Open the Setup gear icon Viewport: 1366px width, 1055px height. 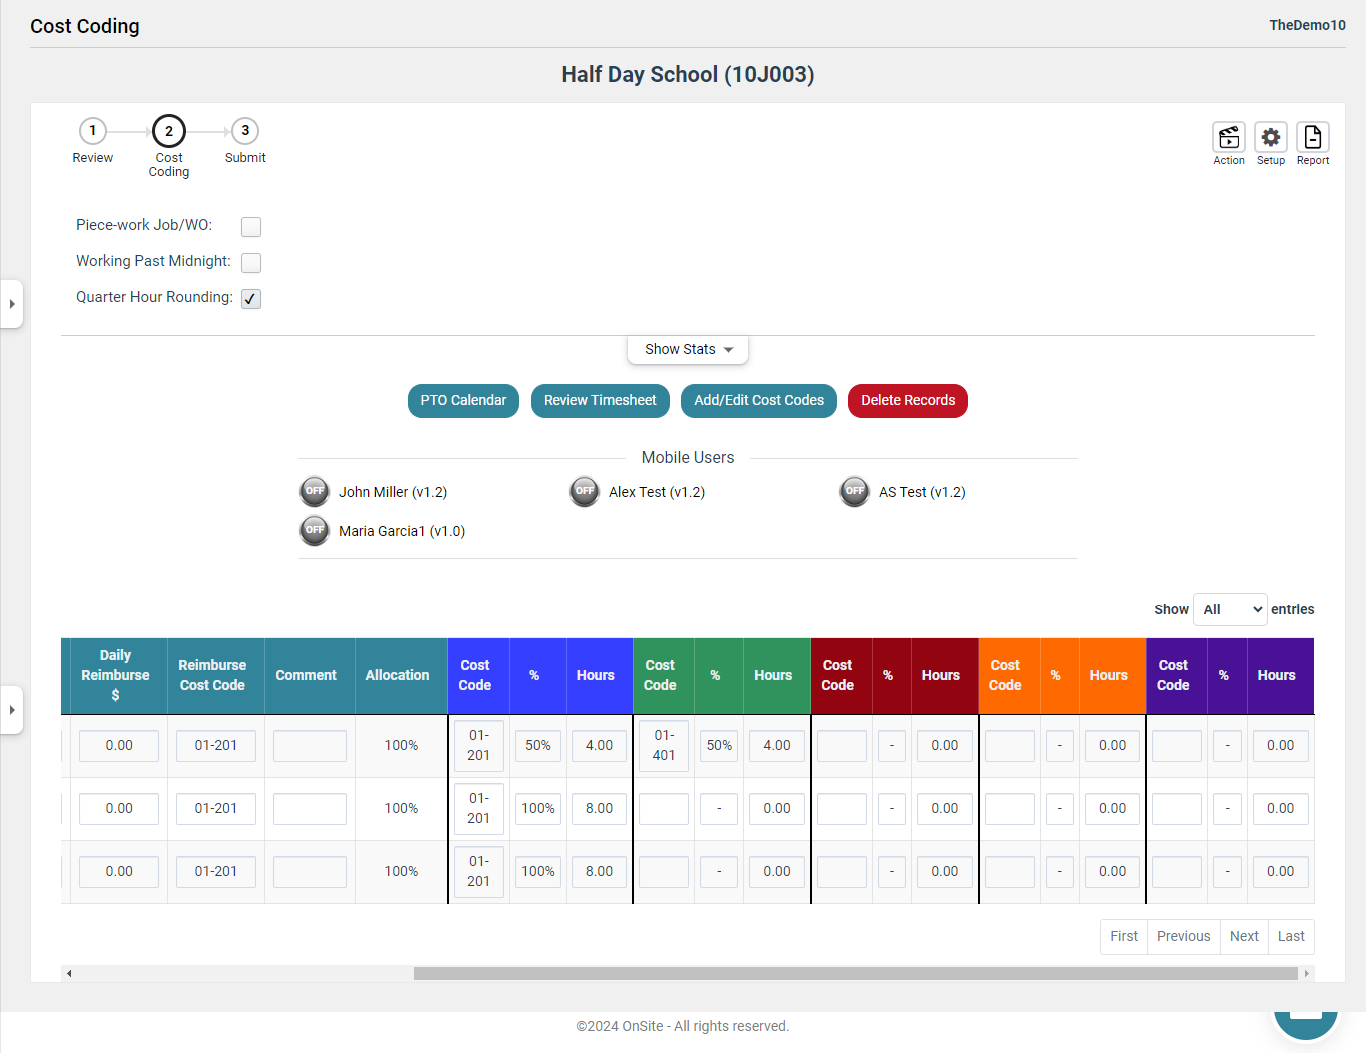1271,137
